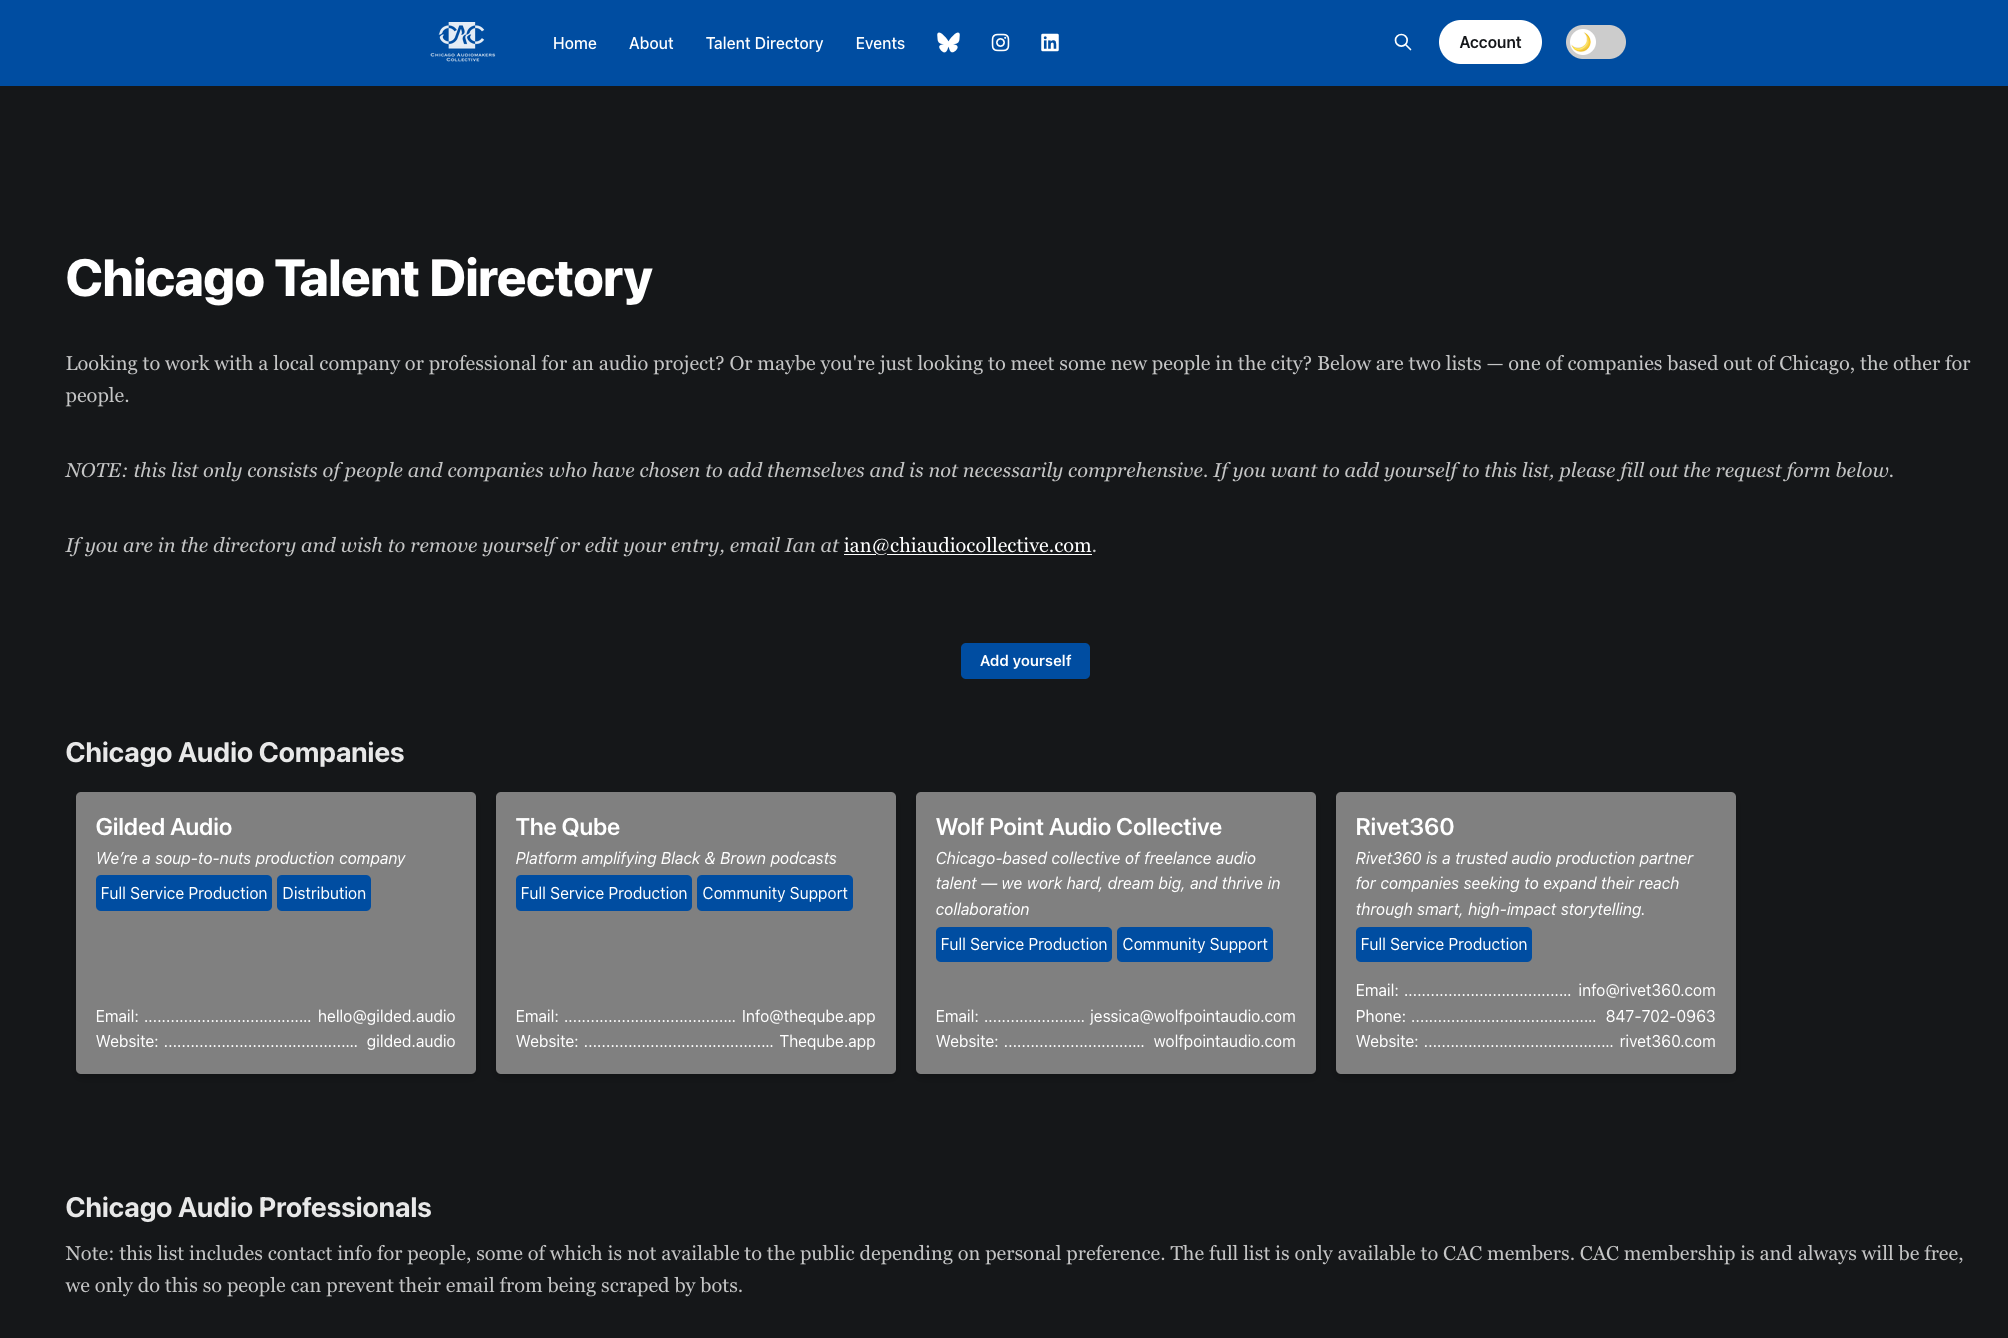The height and width of the screenshot is (1338, 2008).
Task: Toggle the dark mode moon switch
Action: (1596, 42)
